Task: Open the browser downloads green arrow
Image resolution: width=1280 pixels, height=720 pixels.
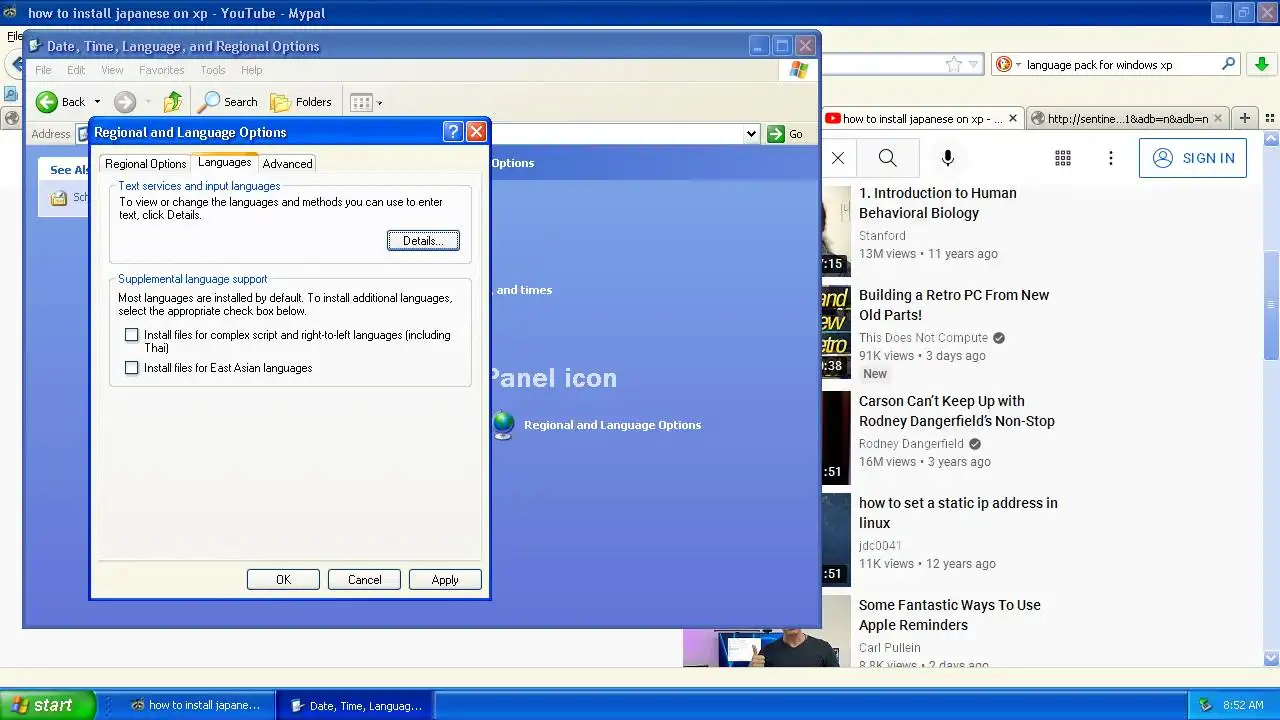Action: coord(1261,64)
